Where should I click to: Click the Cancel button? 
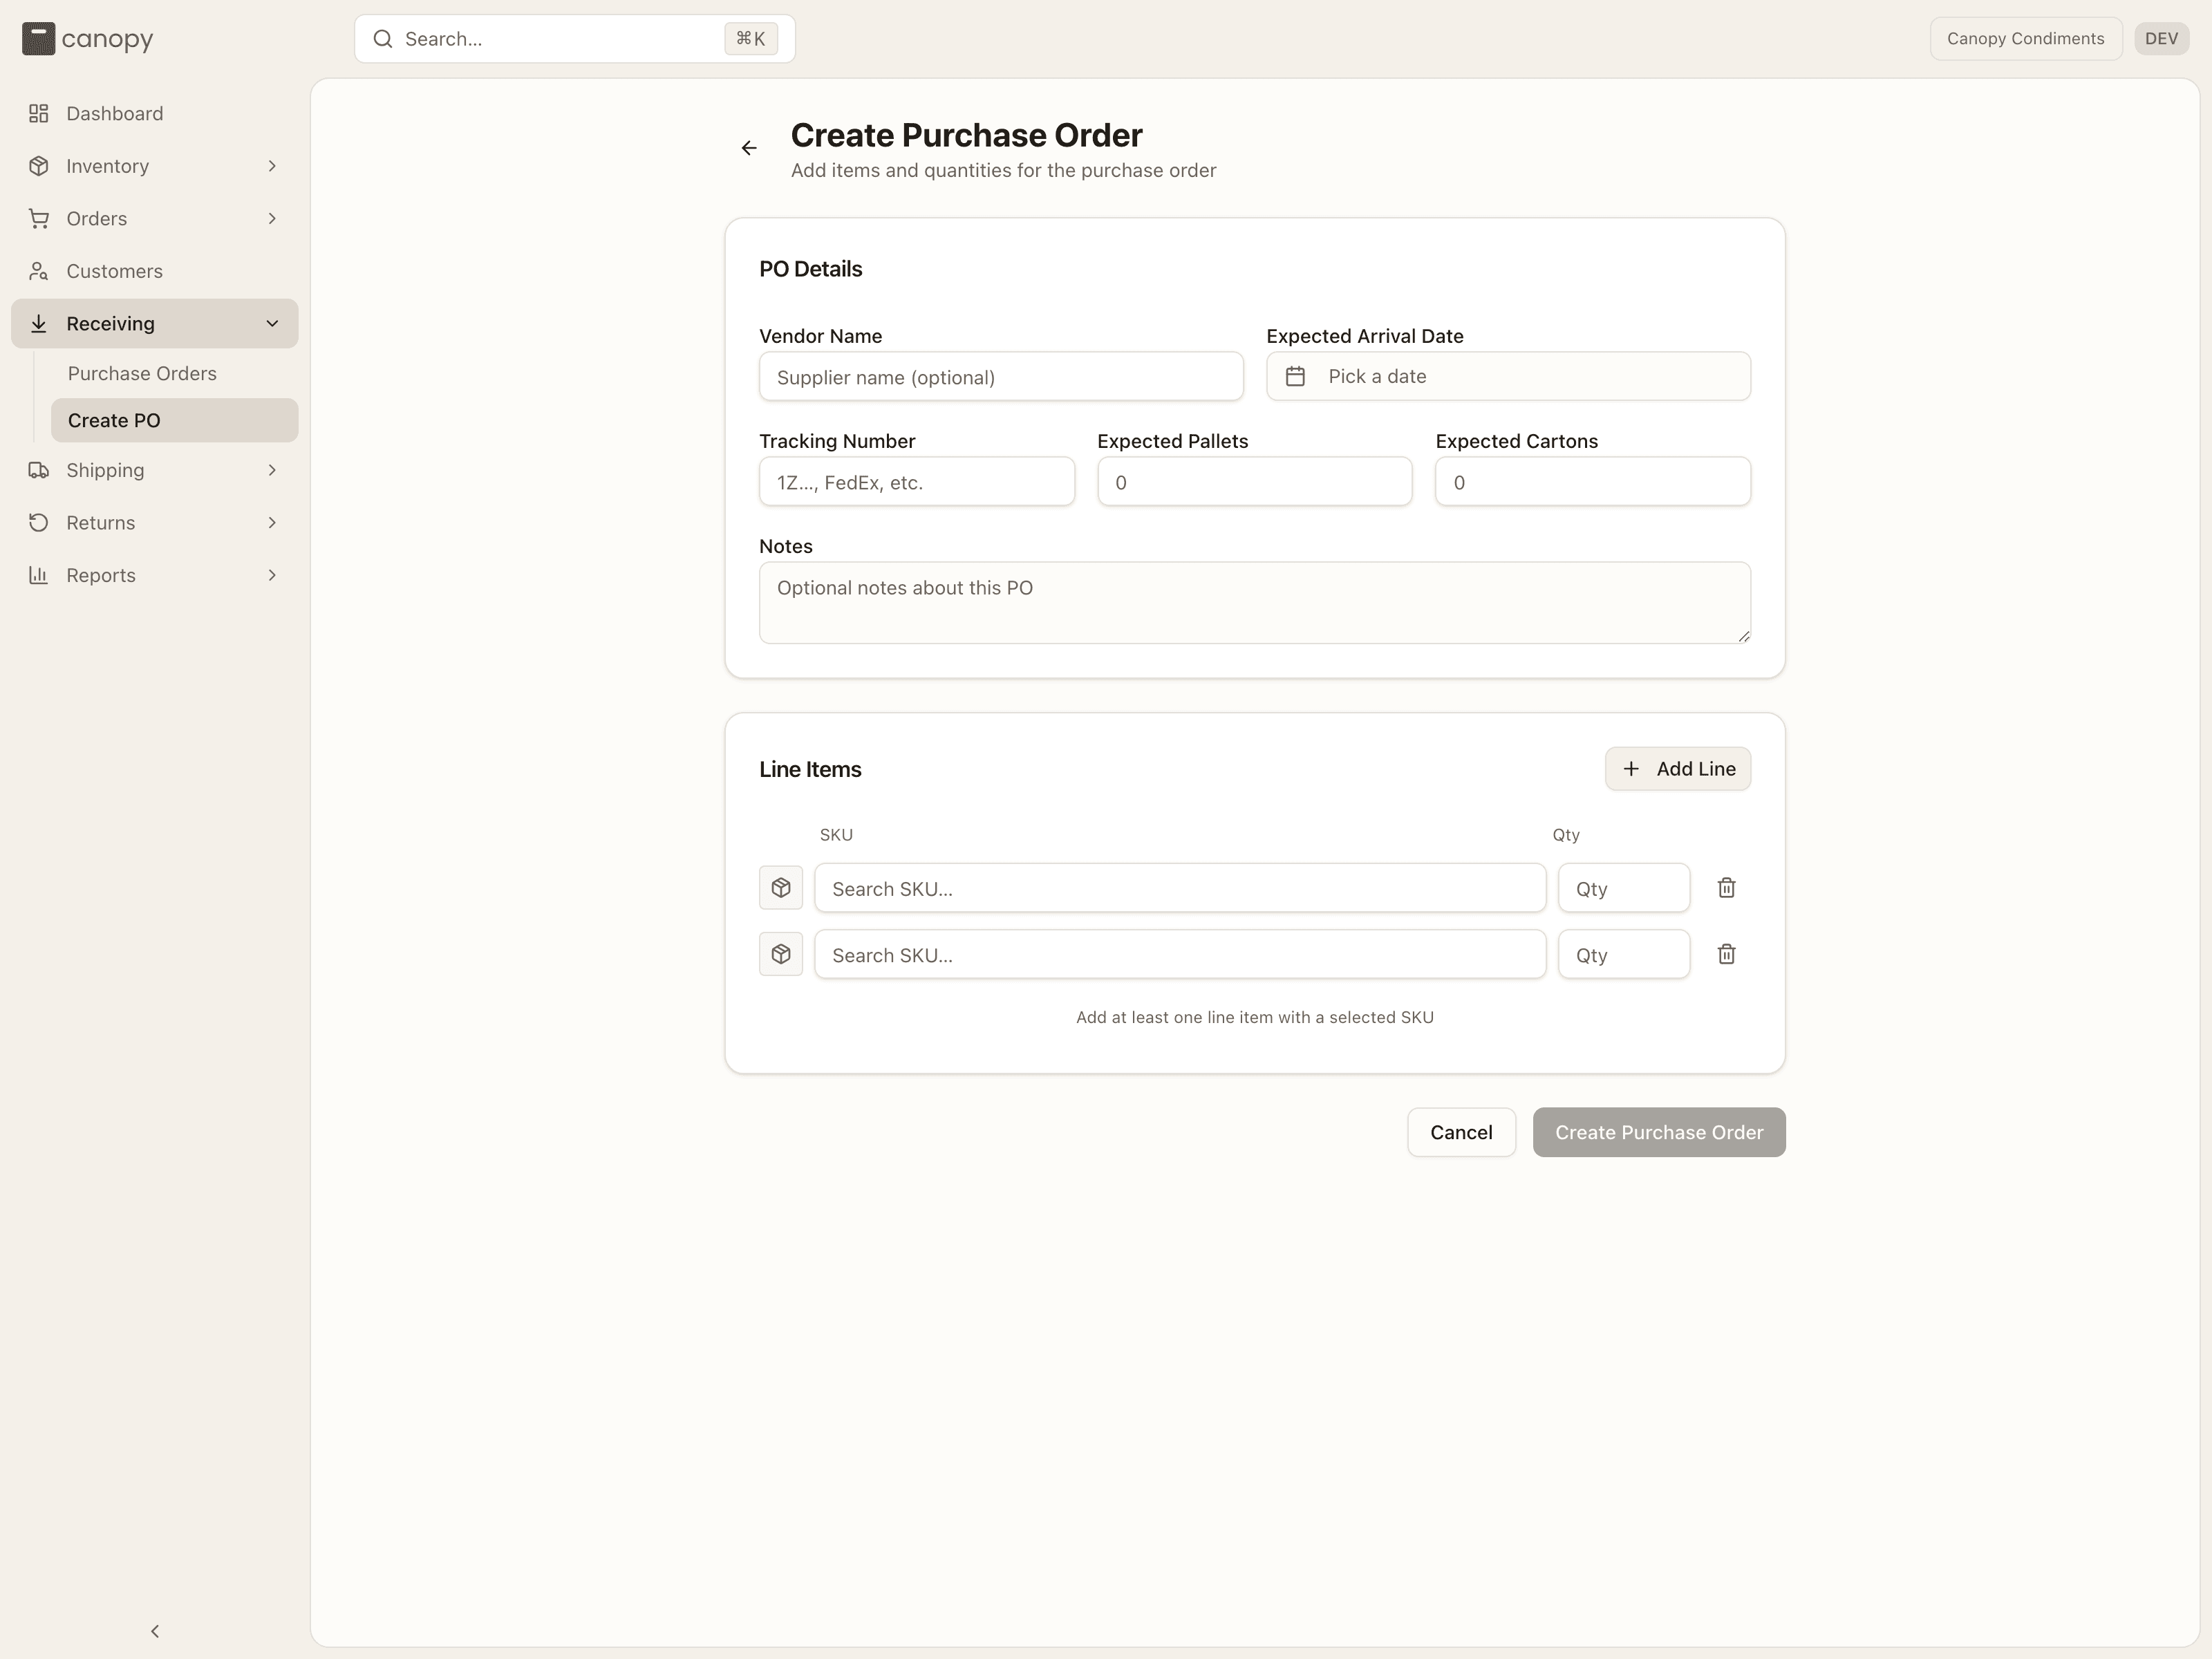click(1461, 1132)
